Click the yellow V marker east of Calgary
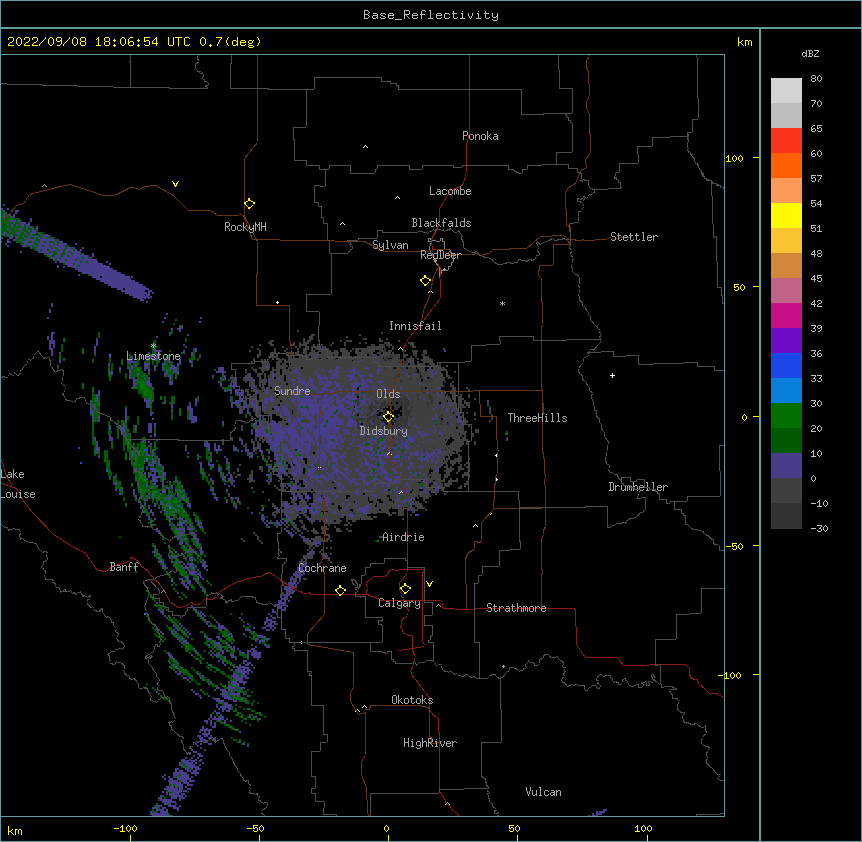Viewport: 862px width, 842px height. point(429,584)
